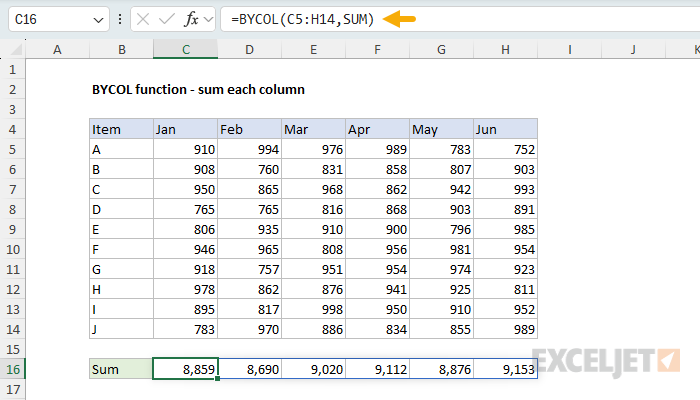Click cell 946 in row 10
Image resolution: width=700 pixels, height=400 pixels.
point(185,250)
